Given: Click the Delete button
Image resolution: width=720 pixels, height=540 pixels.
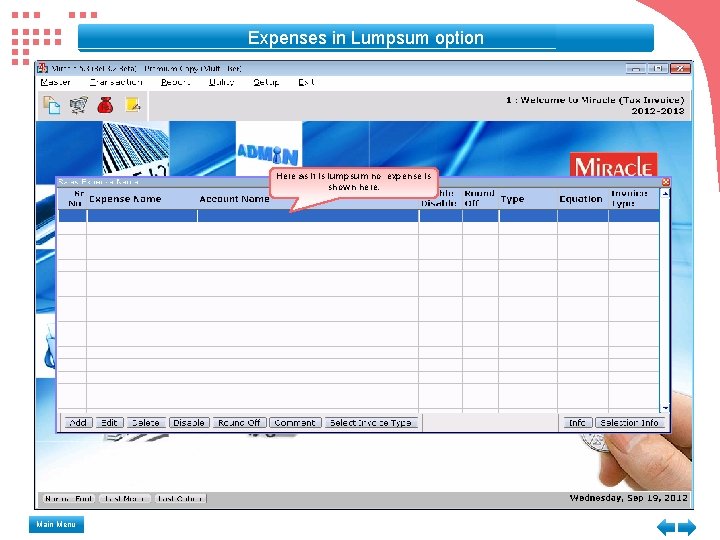Looking at the screenshot, I should click(x=146, y=422).
